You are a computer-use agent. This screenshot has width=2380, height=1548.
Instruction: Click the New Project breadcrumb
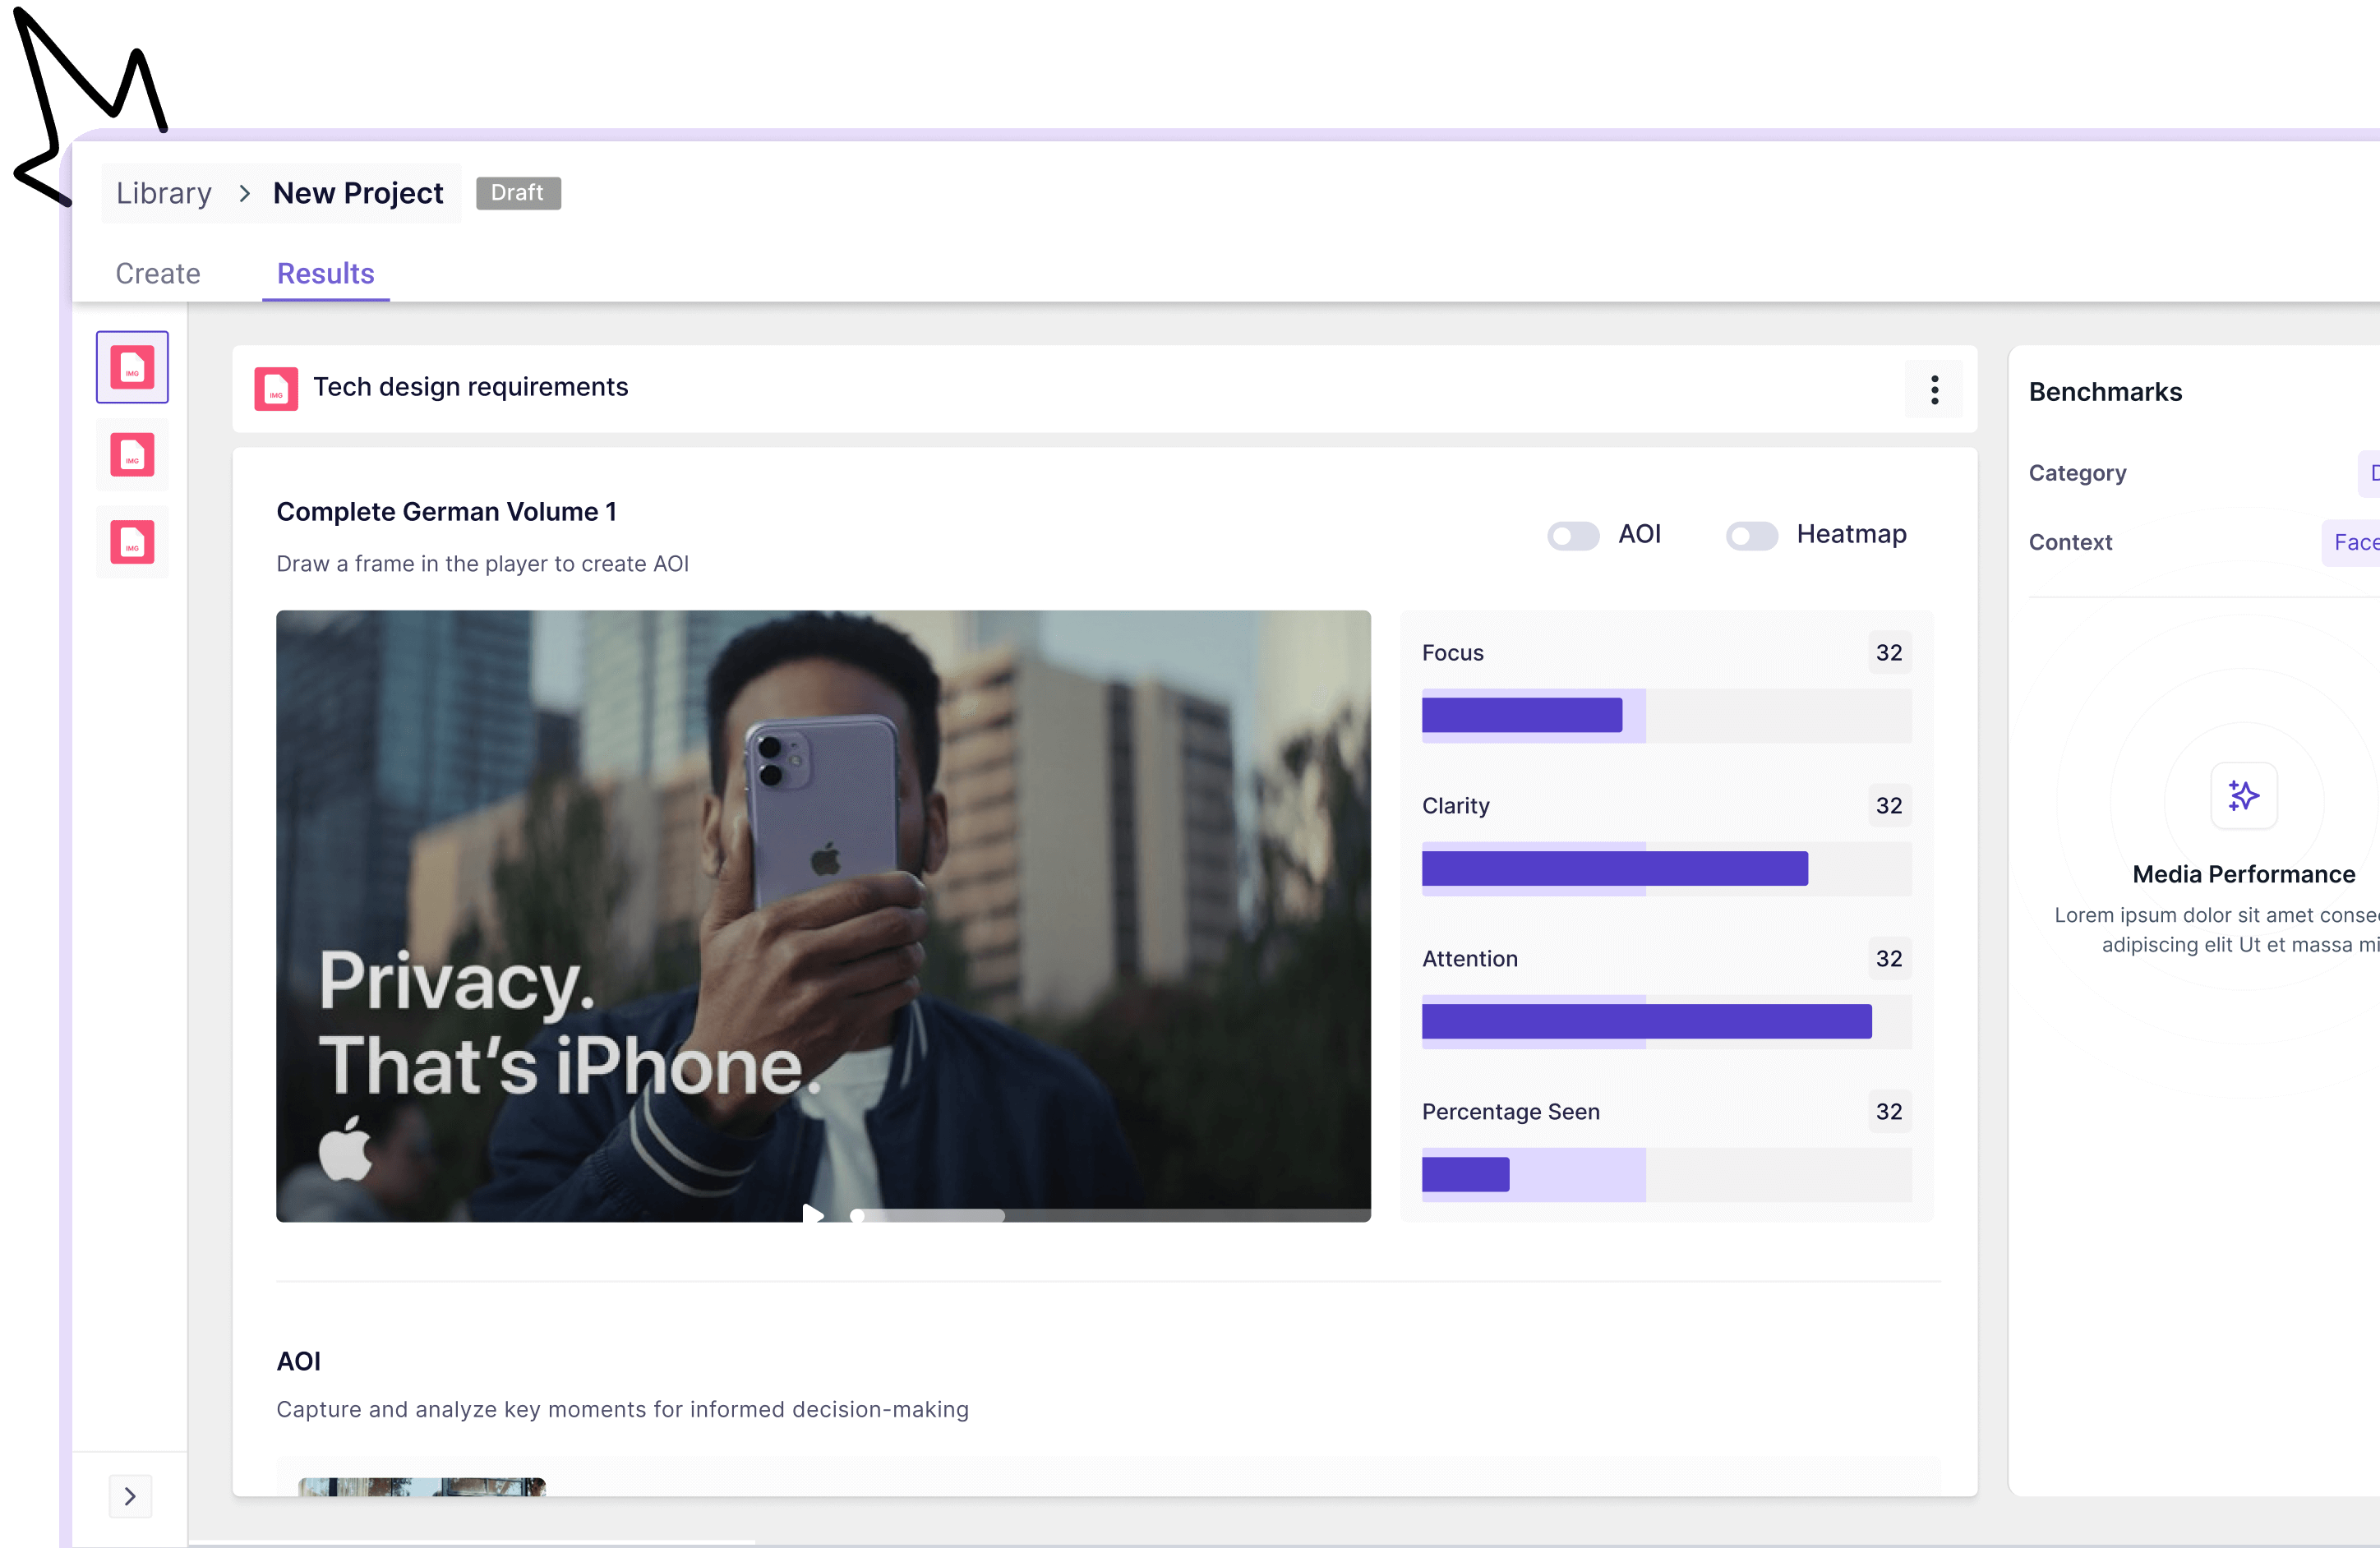point(358,193)
